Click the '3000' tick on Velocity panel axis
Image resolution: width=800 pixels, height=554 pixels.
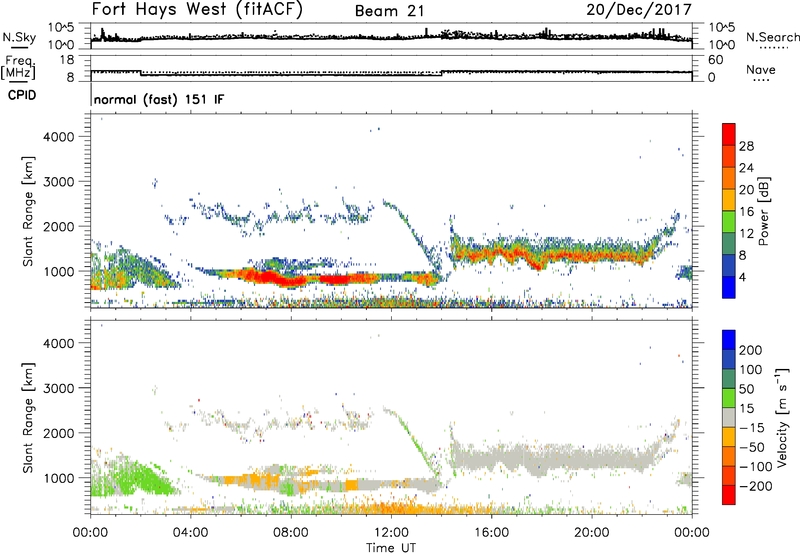(58, 388)
